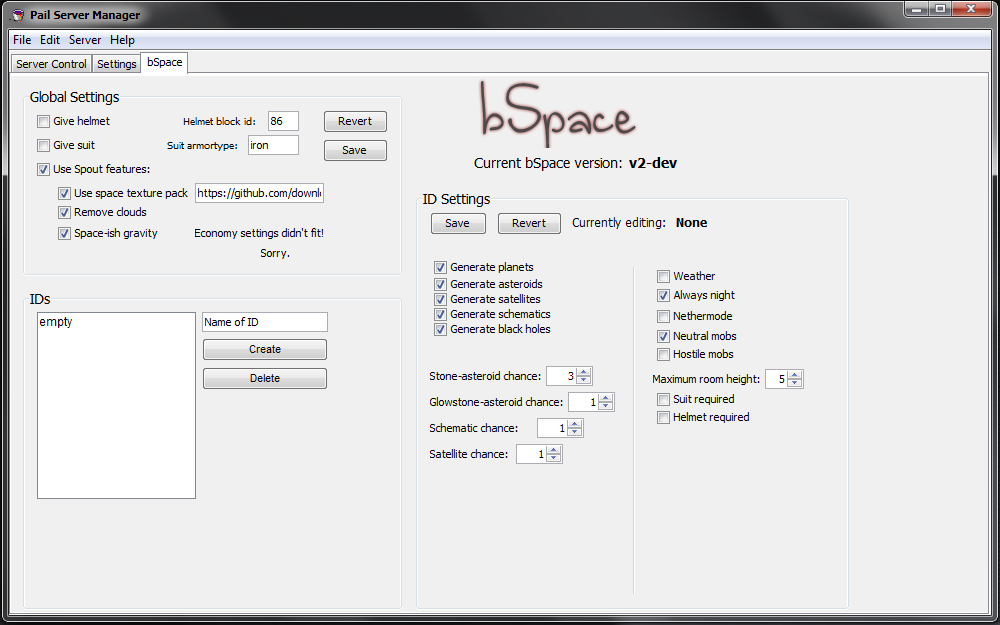
Task: Maximize the Pail Server Manager window
Action: coord(940,9)
